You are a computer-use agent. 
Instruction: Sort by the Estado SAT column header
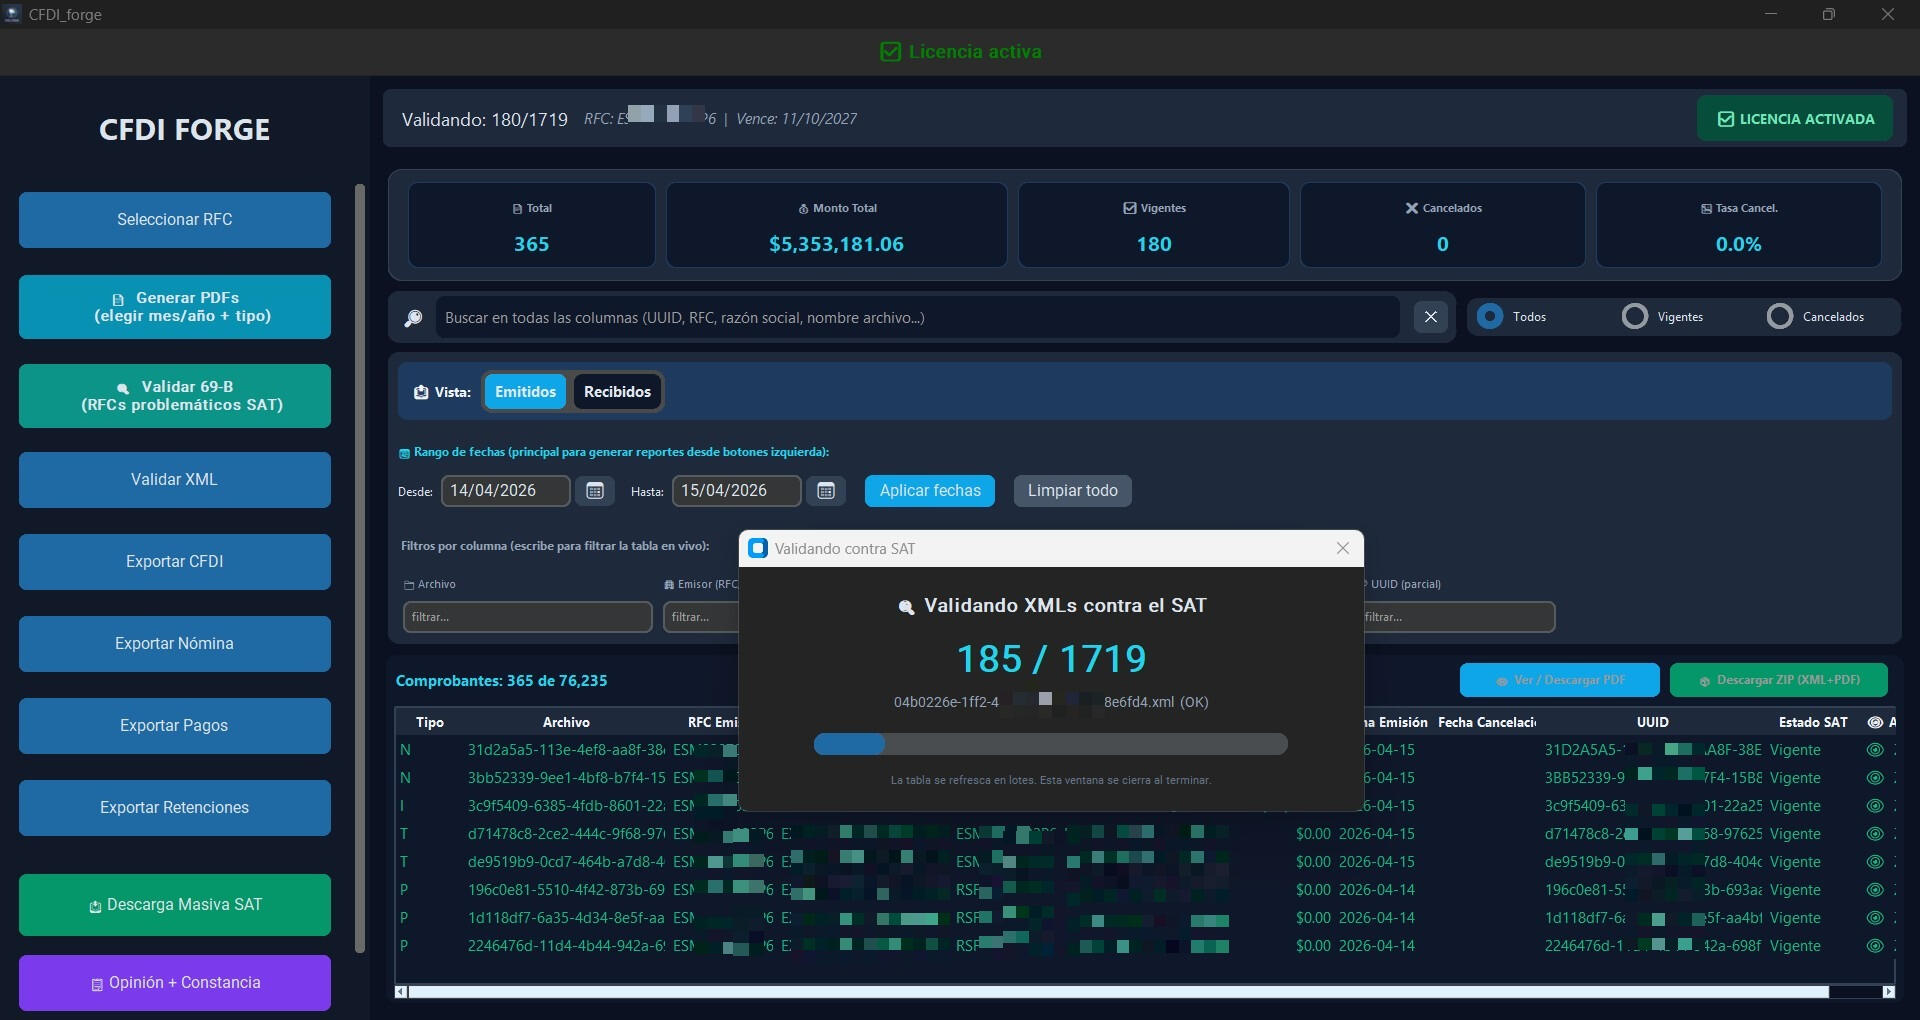click(x=1813, y=722)
